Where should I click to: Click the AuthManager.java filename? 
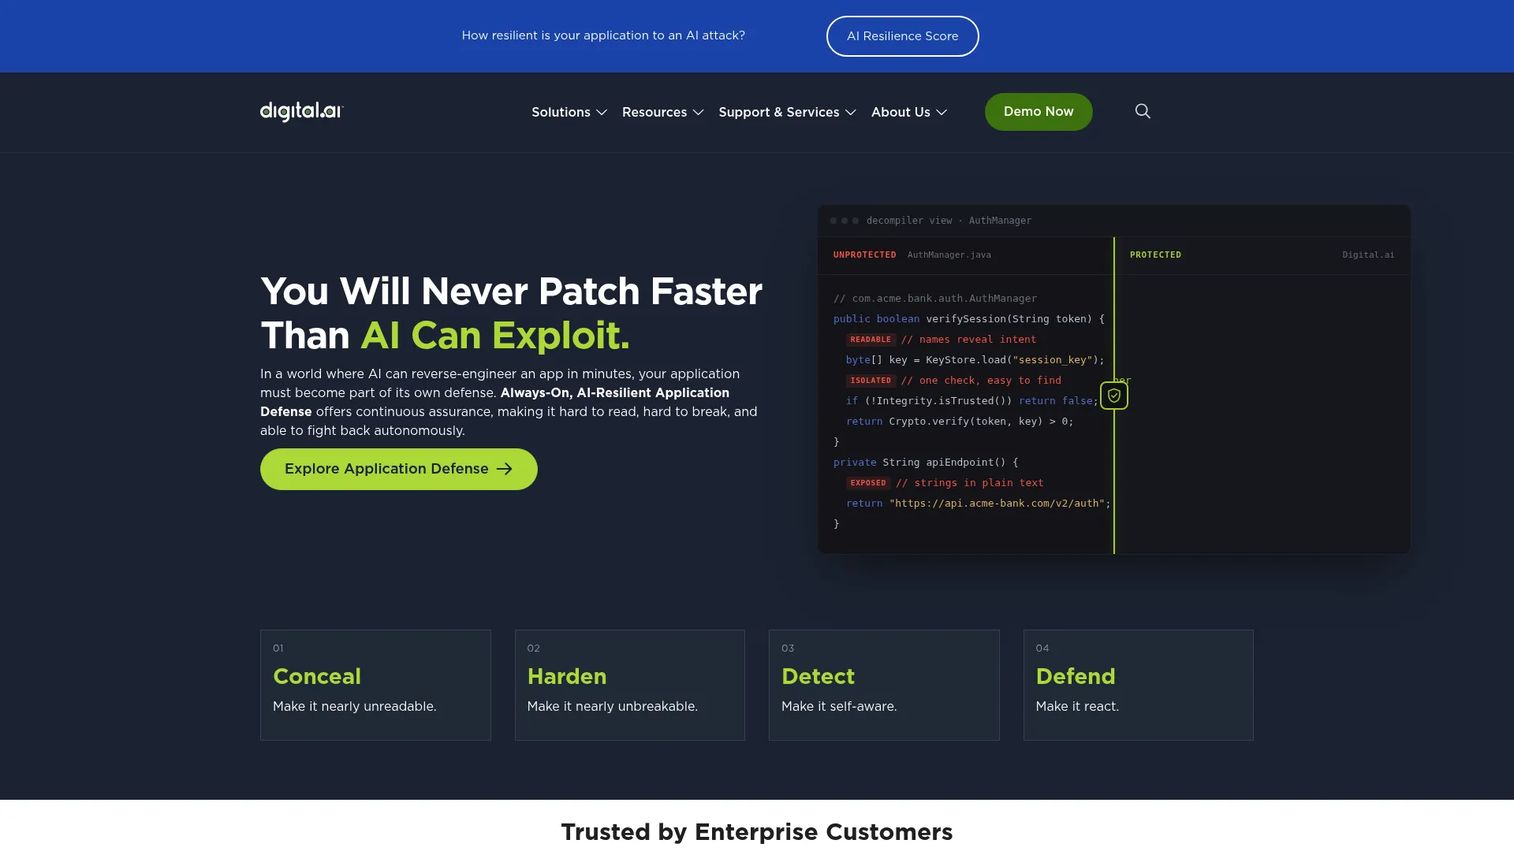pyautogui.click(x=949, y=255)
